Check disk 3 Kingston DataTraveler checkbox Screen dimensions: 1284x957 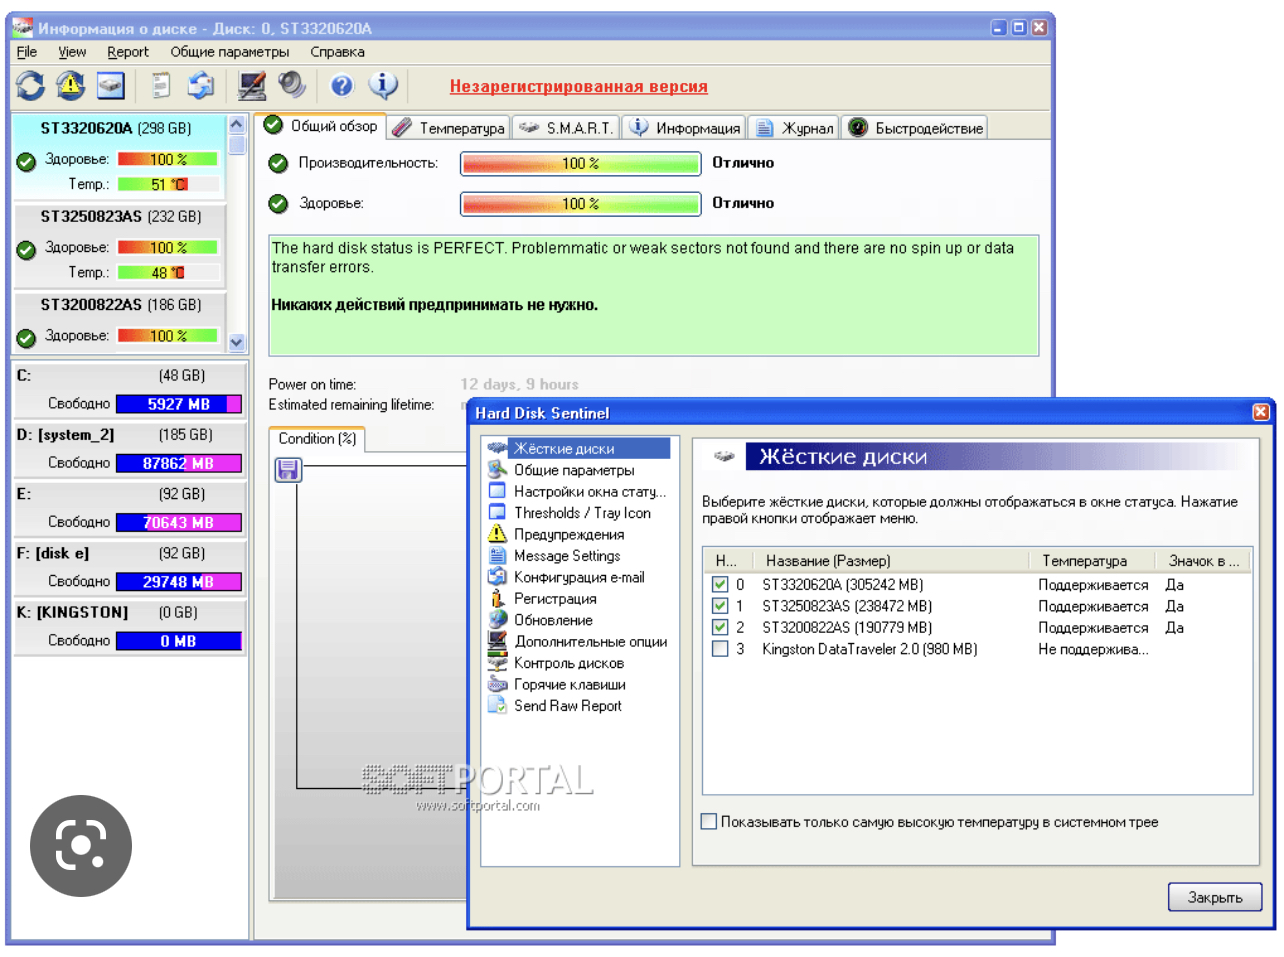point(720,649)
